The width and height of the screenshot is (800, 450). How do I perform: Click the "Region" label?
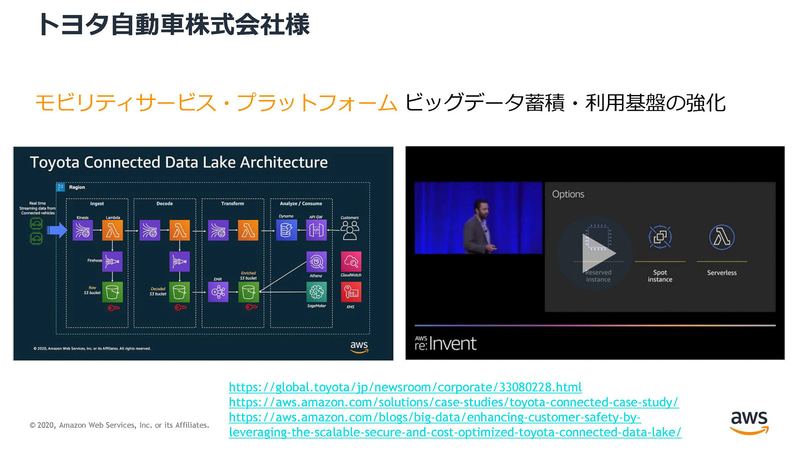tap(77, 187)
